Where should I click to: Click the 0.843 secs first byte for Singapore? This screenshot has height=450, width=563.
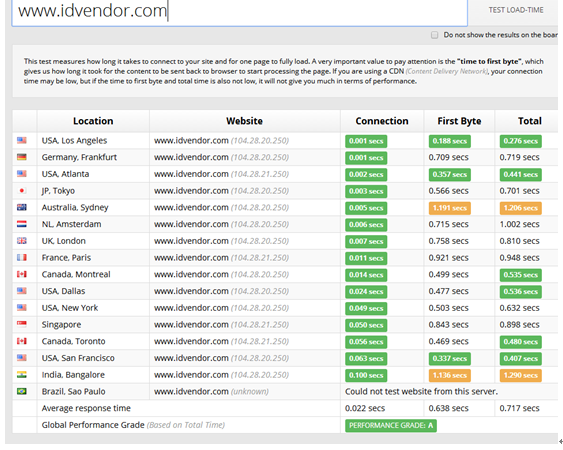[448, 325]
